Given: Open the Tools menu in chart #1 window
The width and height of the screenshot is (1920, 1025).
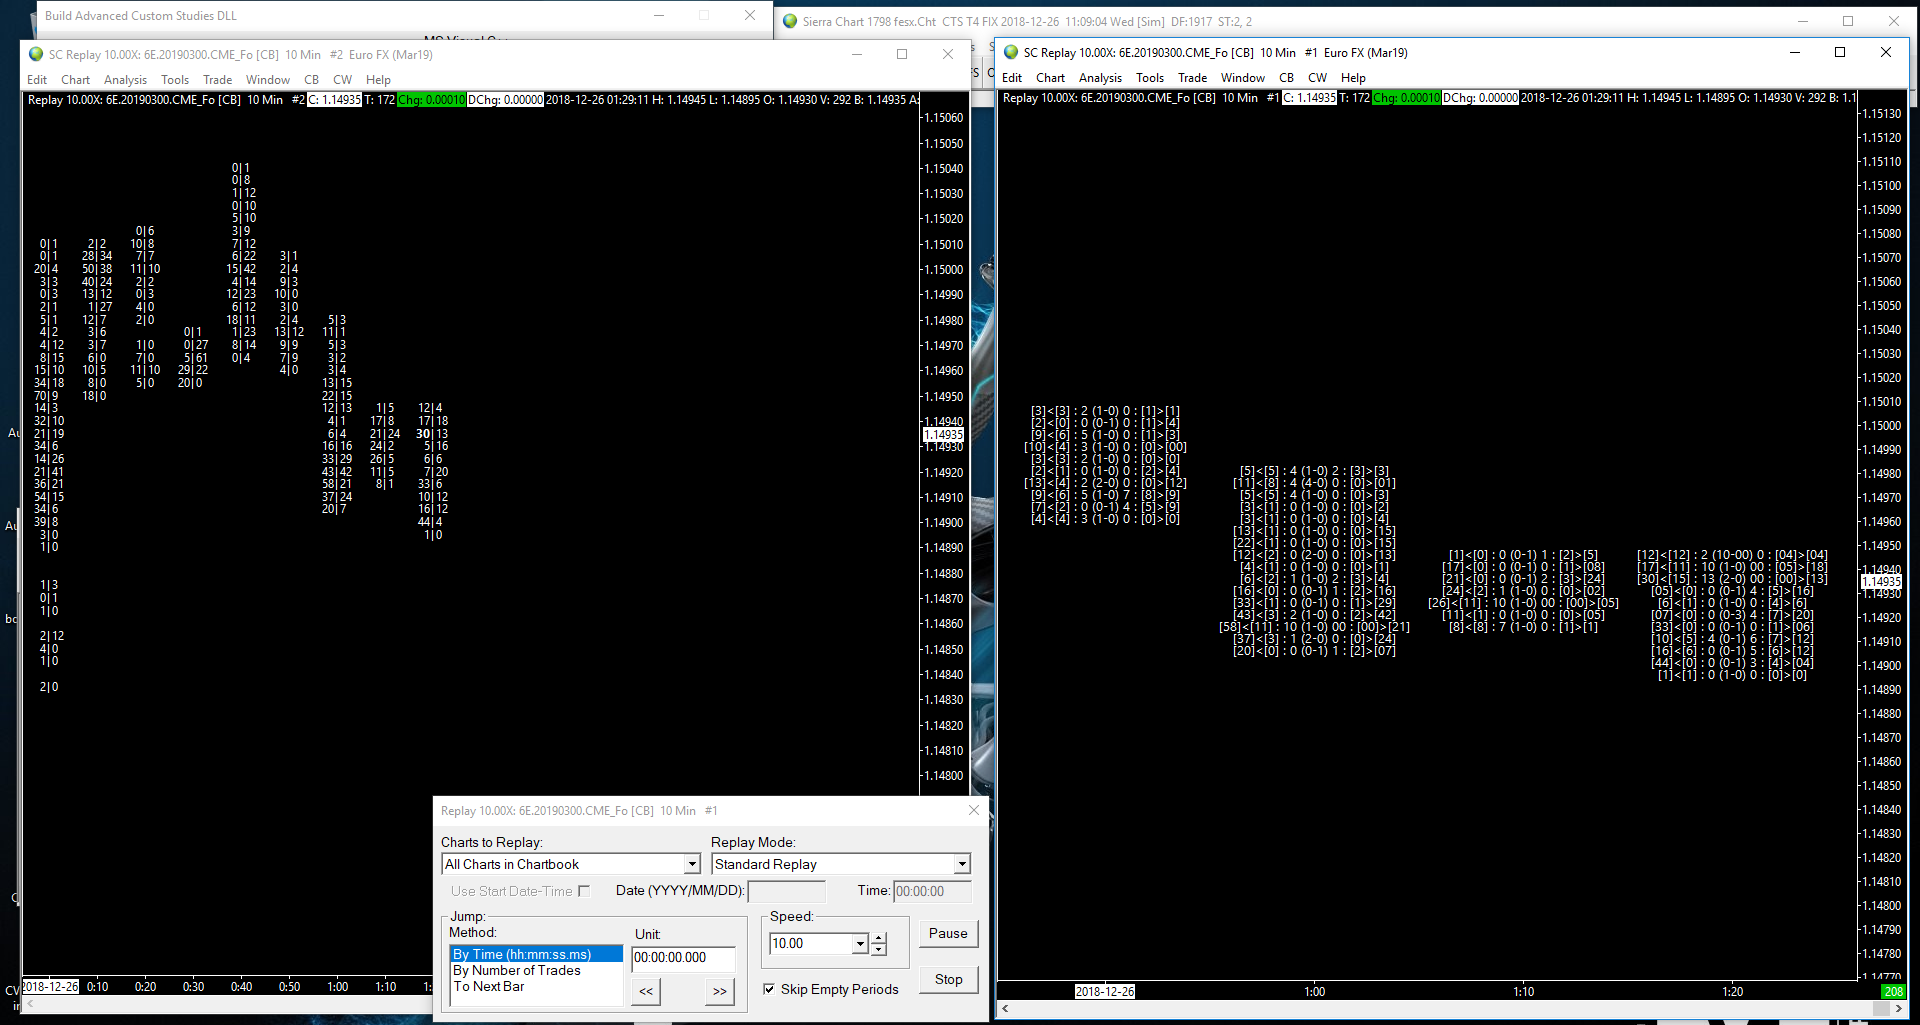Looking at the screenshot, I should pyautogui.click(x=1150, y=78).
